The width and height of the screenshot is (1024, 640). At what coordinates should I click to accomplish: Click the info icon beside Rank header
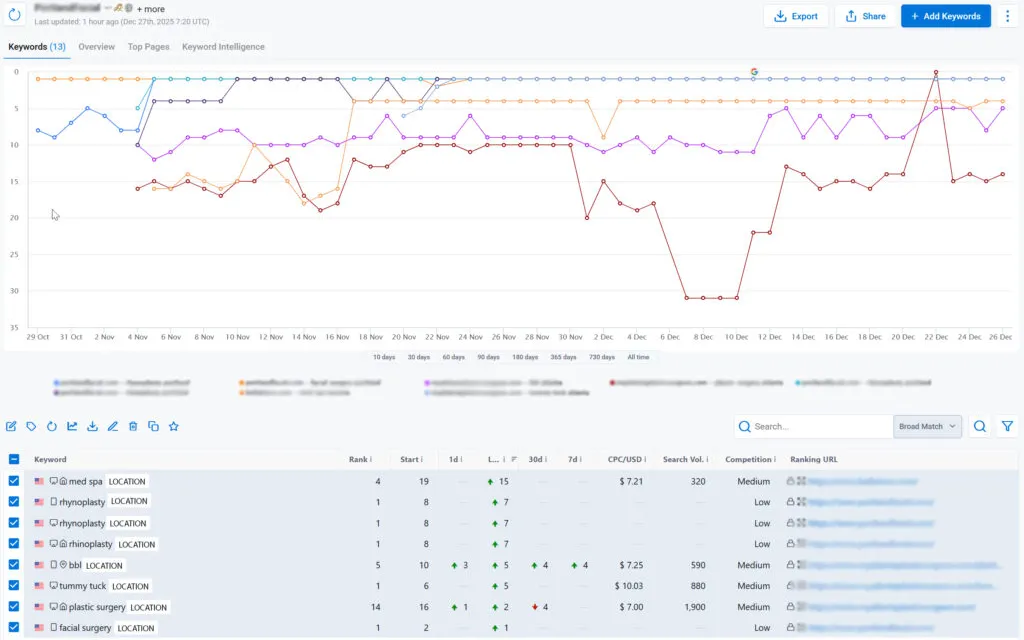pyautogui.click(x=371, y=460)
